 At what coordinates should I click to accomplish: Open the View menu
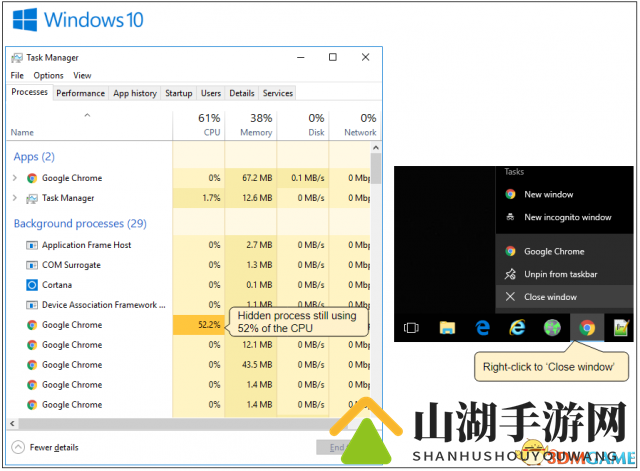82,76
